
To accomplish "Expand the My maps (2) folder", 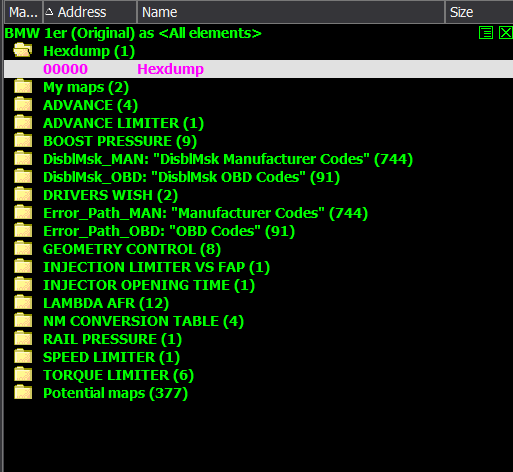I will point(86,87).
